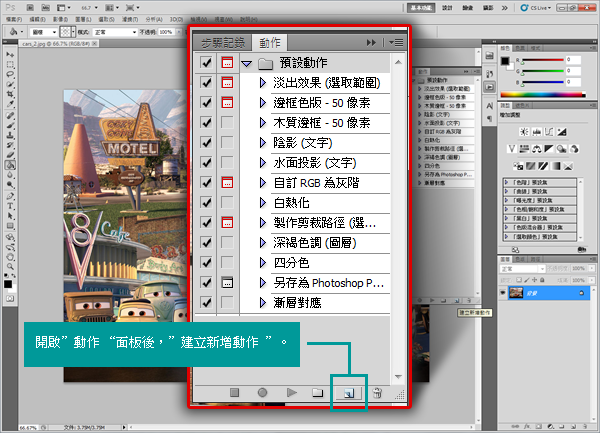Expand the 深褐色調 (圖層) action triangle

[262, 243]
